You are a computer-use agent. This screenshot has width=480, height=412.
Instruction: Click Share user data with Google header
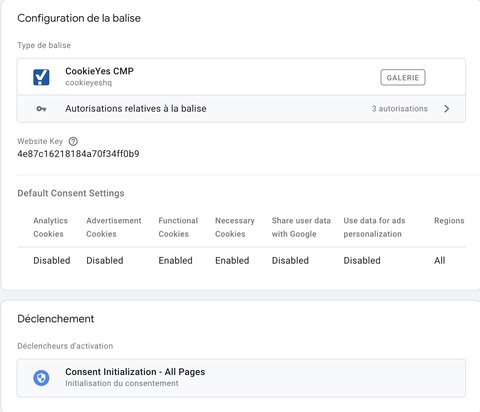tap(301, 227)
